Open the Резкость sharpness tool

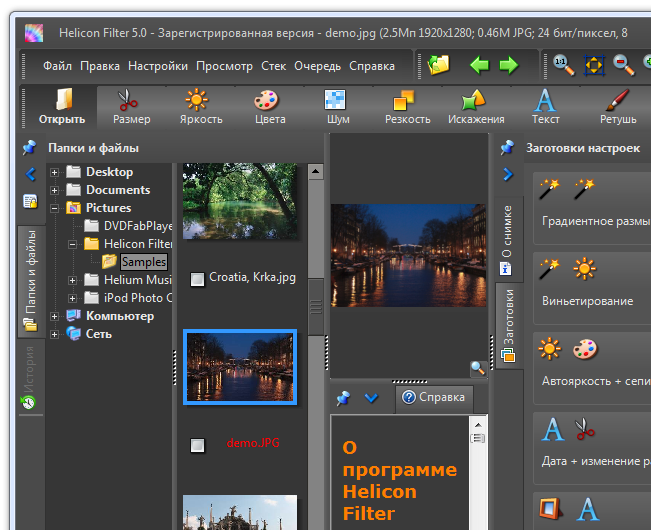pyautogui.click(x=407, y=107)
